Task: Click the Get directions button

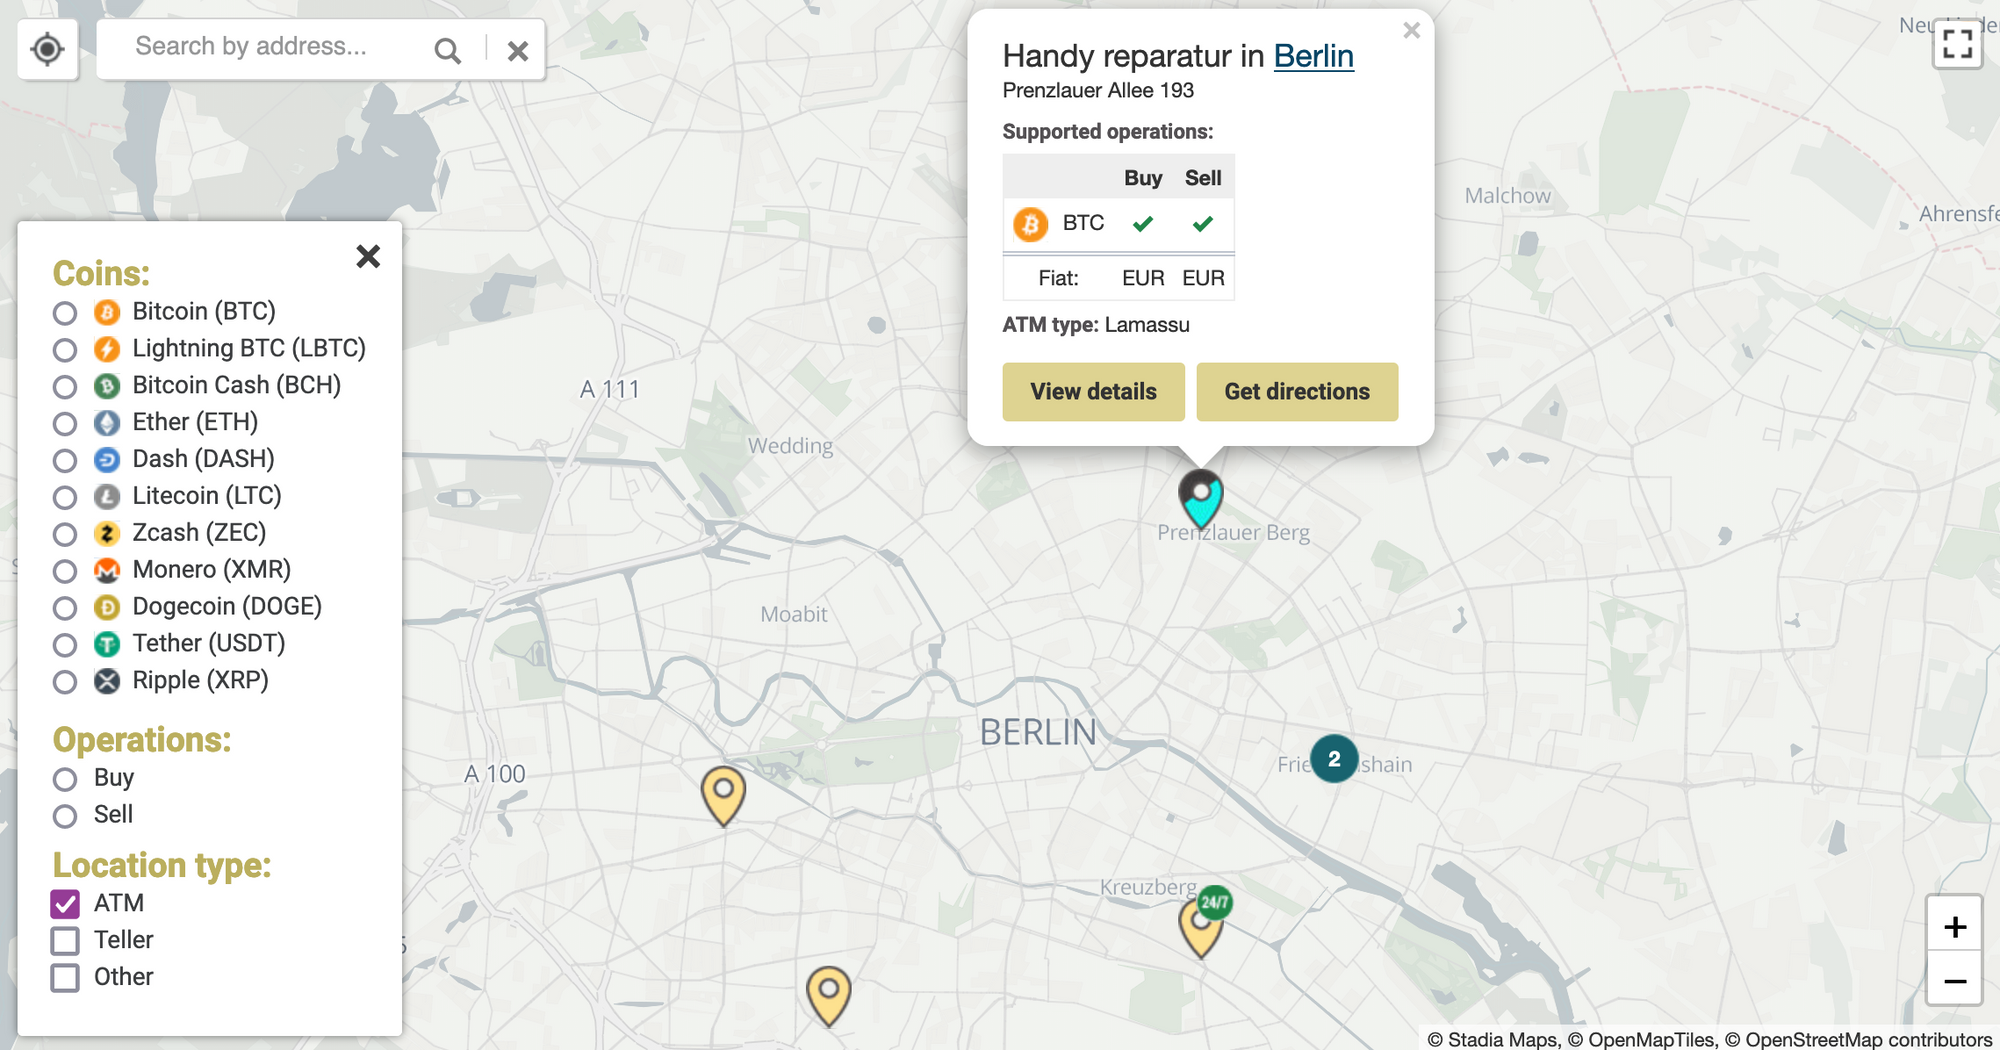Action: coord(1297,392)
